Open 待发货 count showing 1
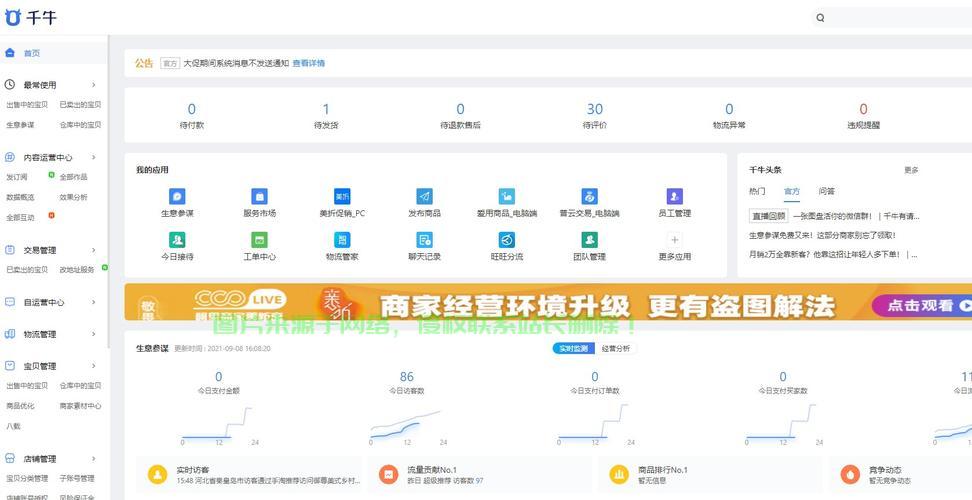Image resolution: width=972 pixels, height=500 pixels. pyautogui.click(x=326, y=116)
